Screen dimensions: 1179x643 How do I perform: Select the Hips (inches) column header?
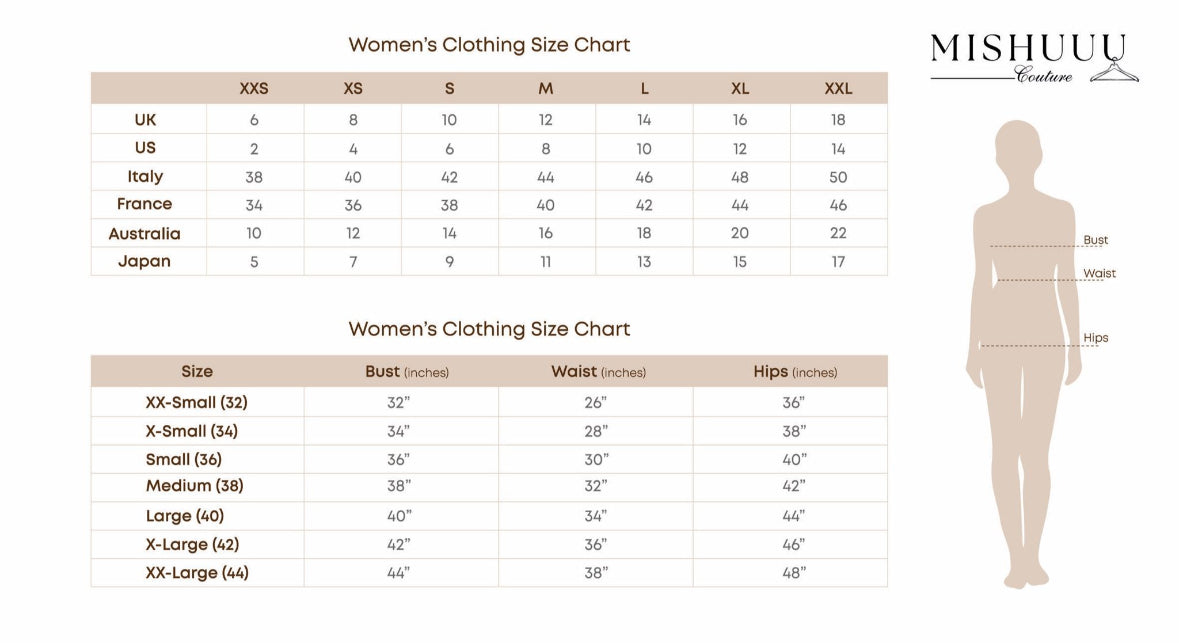click(795, 372)
